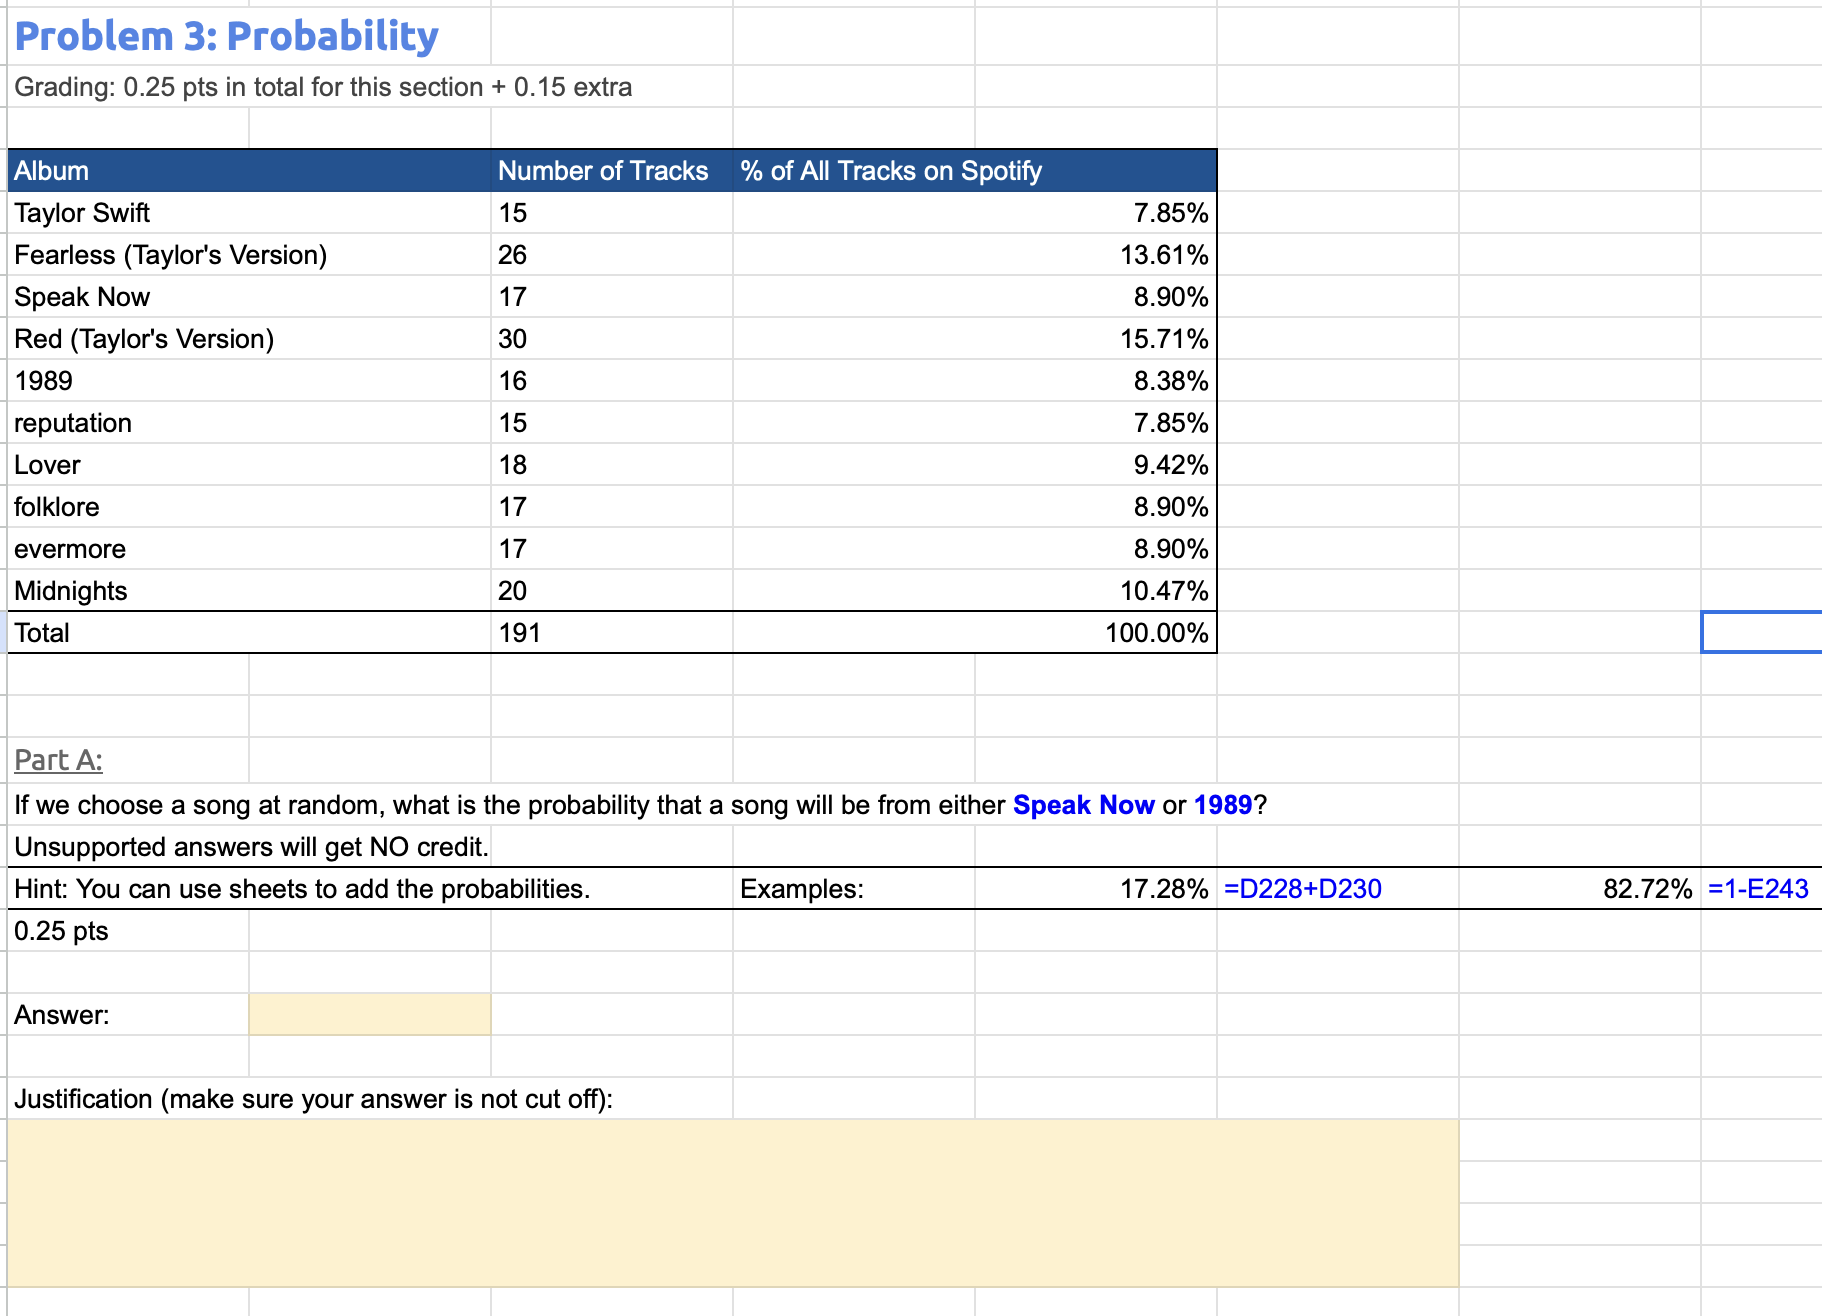The height and width of the screenshot is (1316, 1822).
Task: Select the example value 17.28%
Action: tap(1096, 889)
